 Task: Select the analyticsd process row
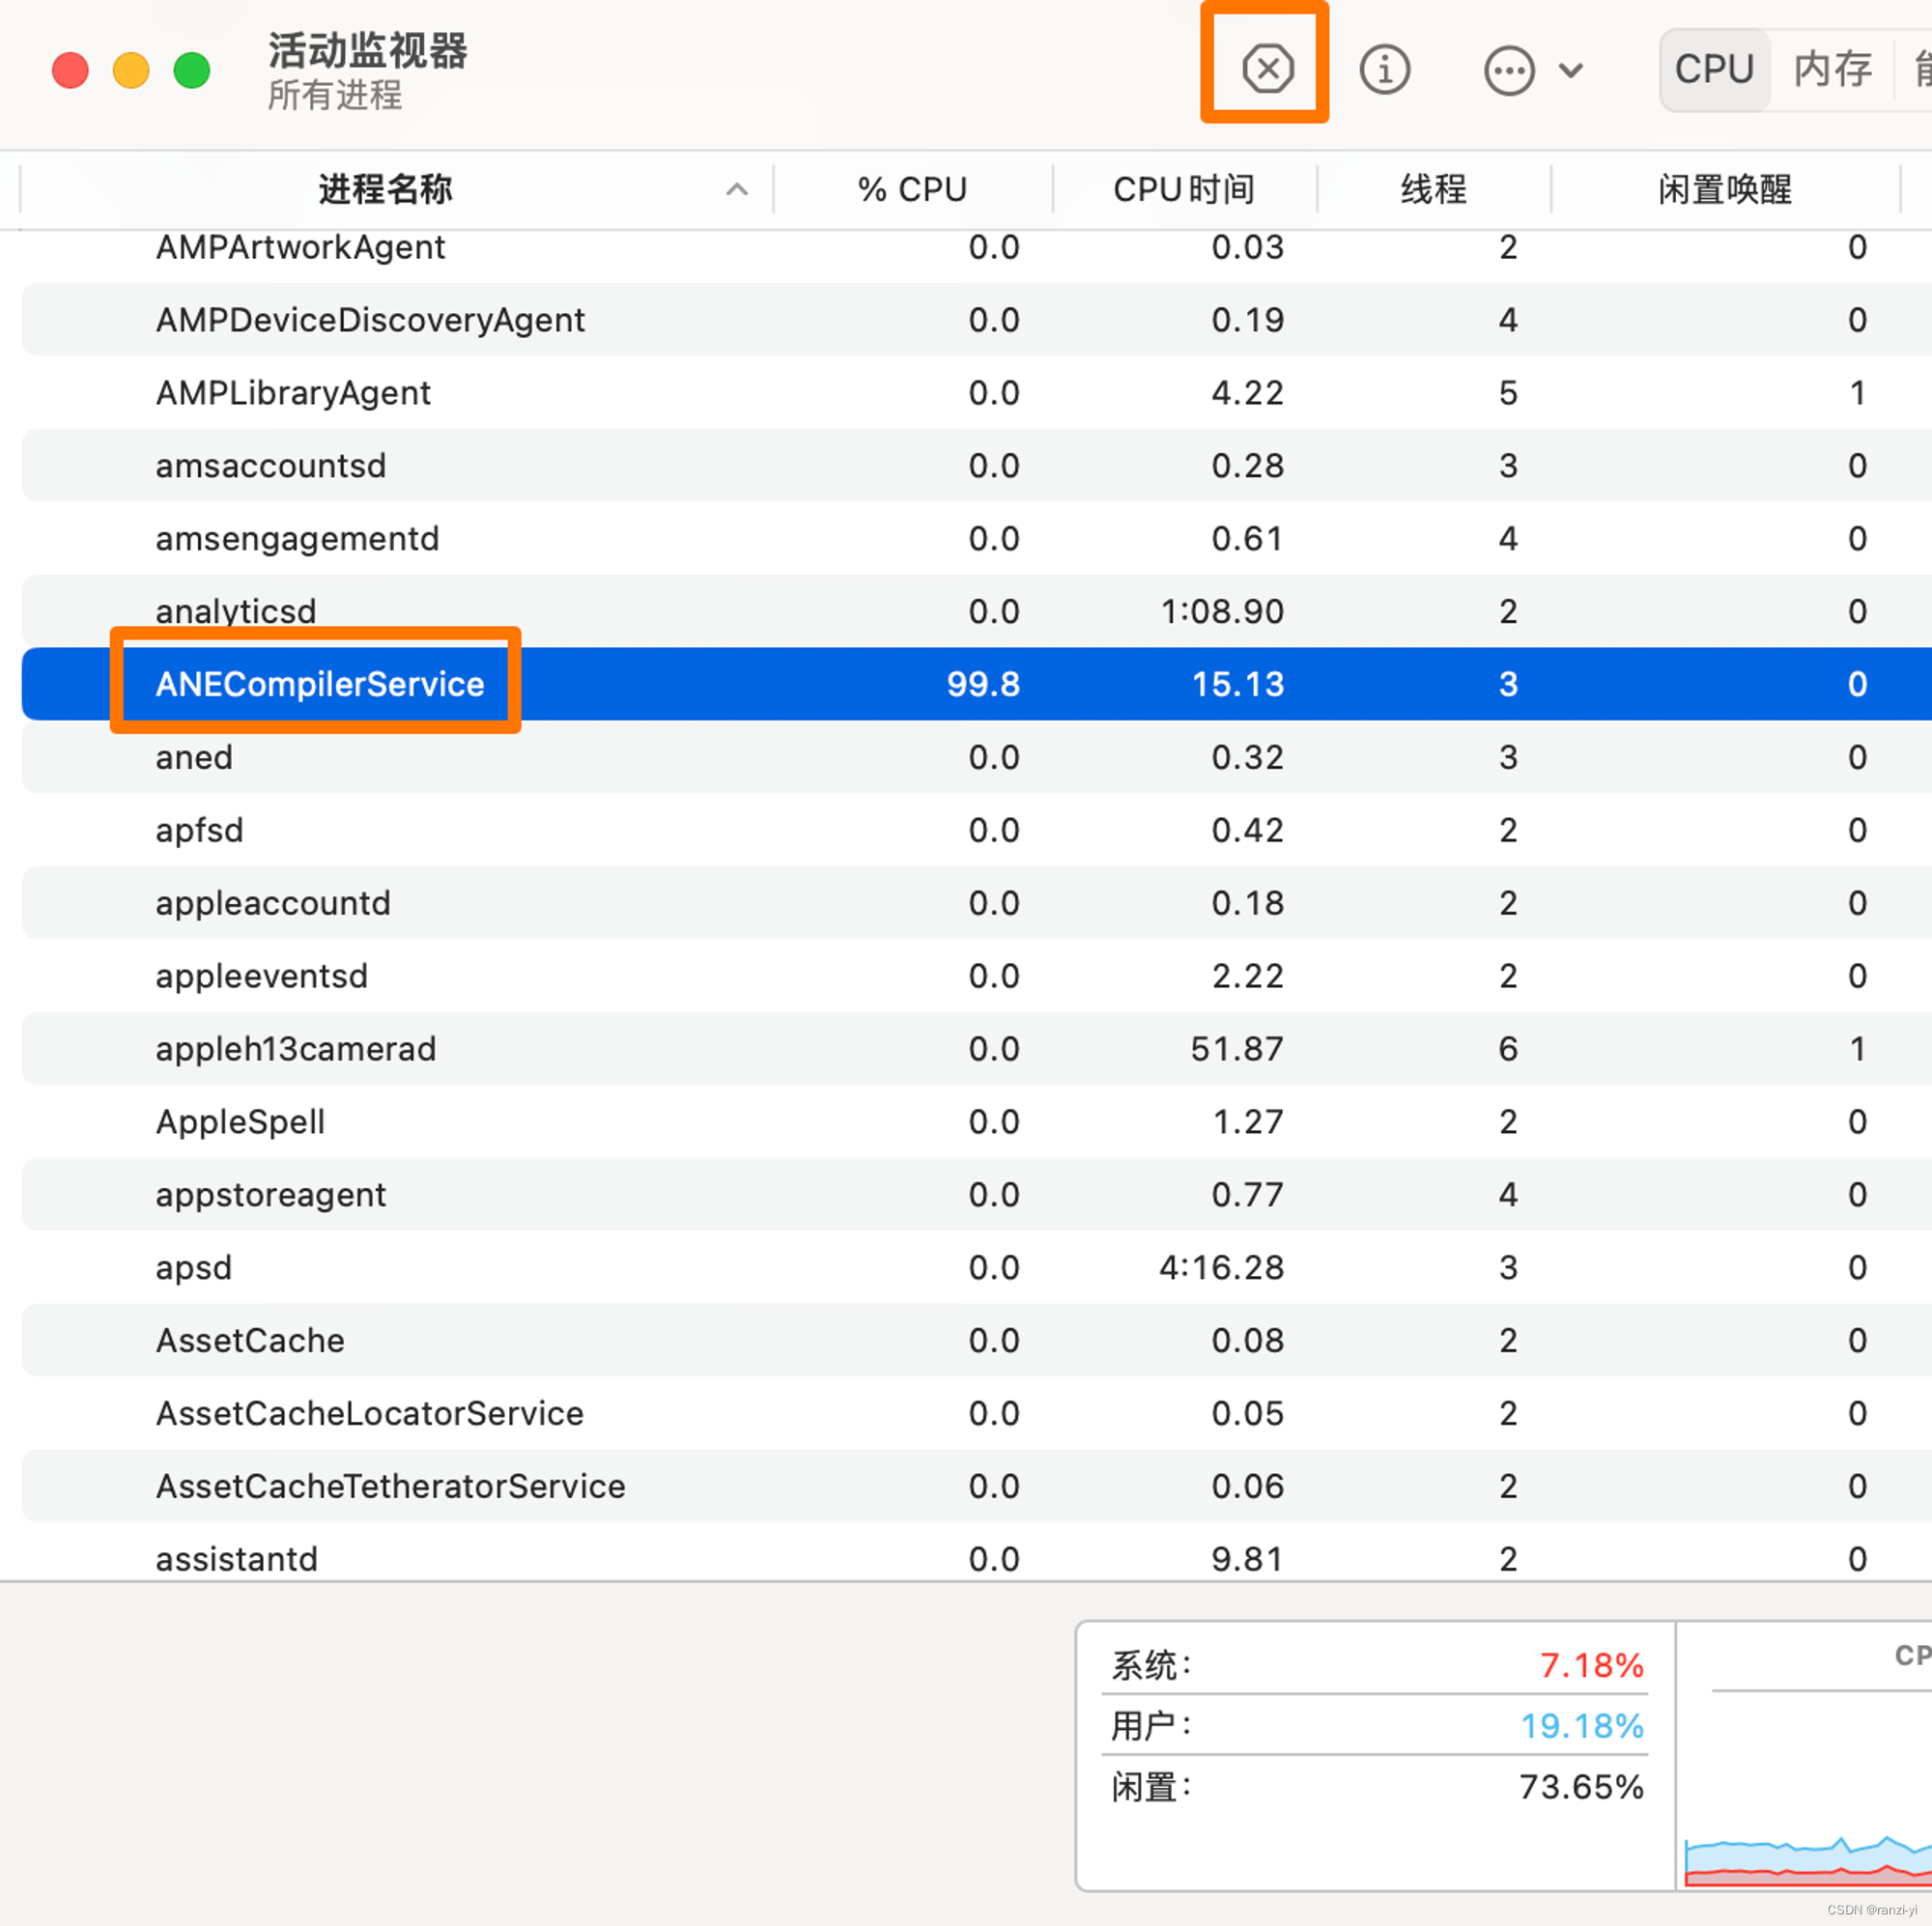235,611
